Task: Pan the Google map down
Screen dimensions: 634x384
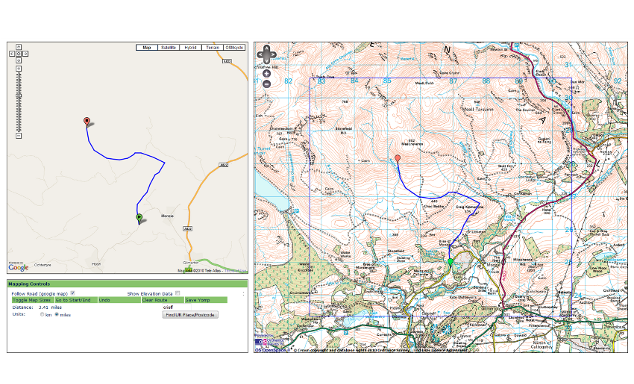Action: tap(19, 60)
